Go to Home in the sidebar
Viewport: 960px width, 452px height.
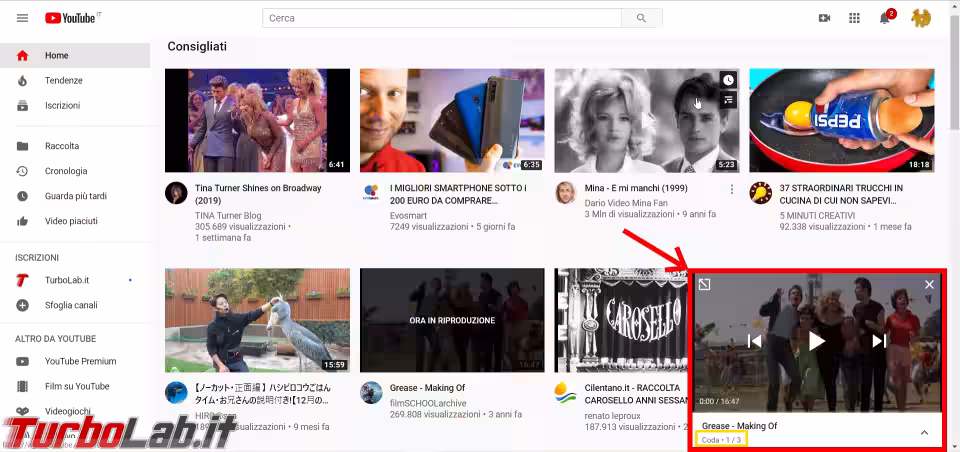[75, 55]
